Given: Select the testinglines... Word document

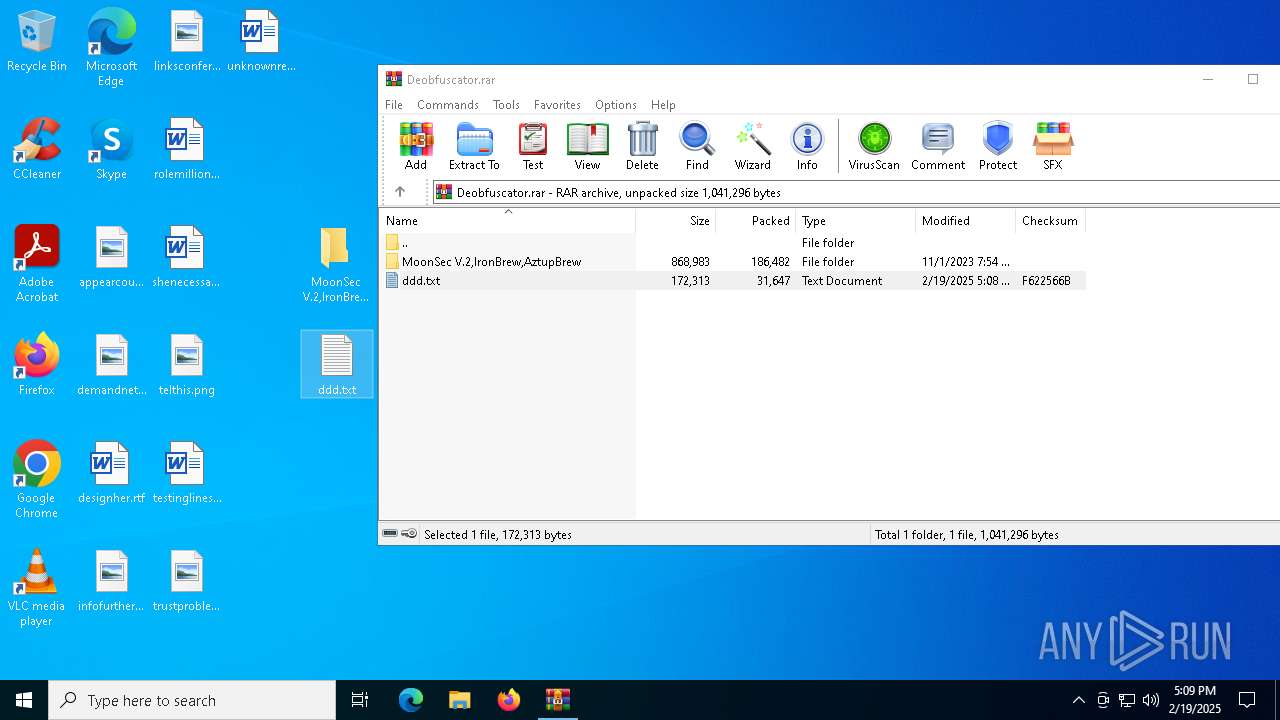Looking at the screenshot, I should [187, 474].
